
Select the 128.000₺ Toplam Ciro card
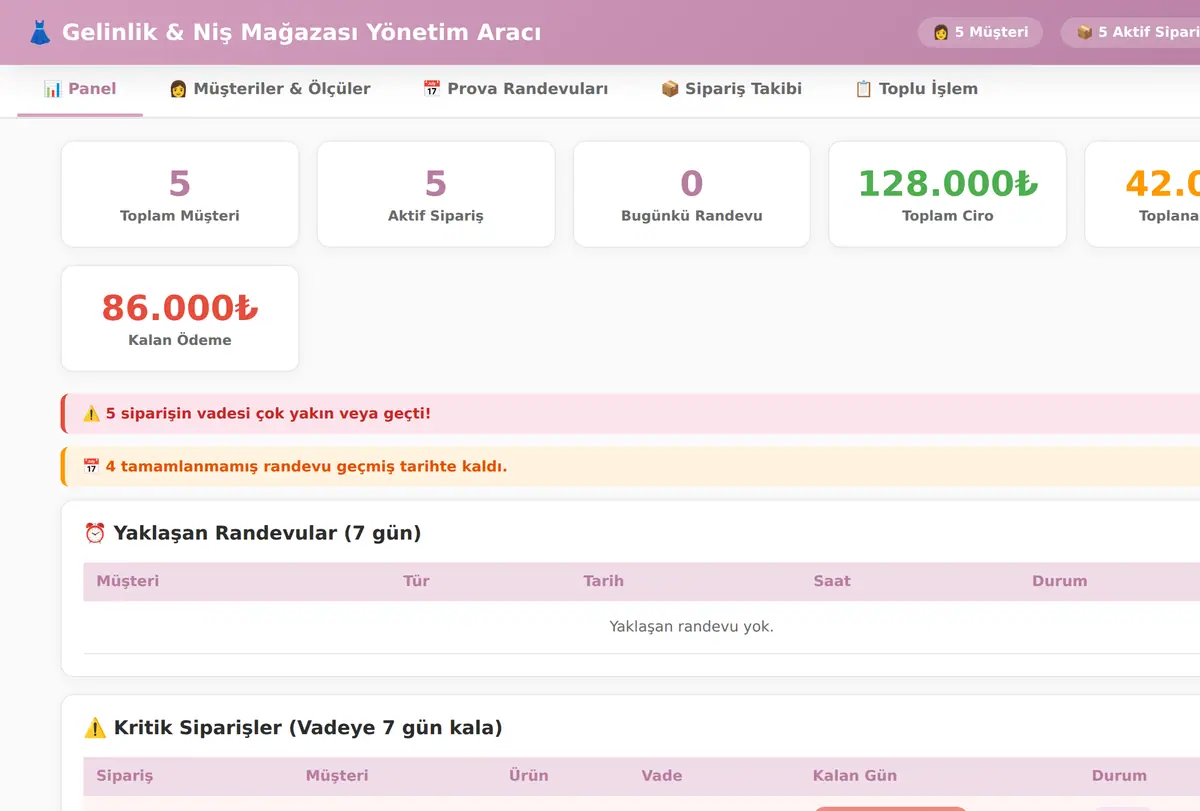pos(948,194)
